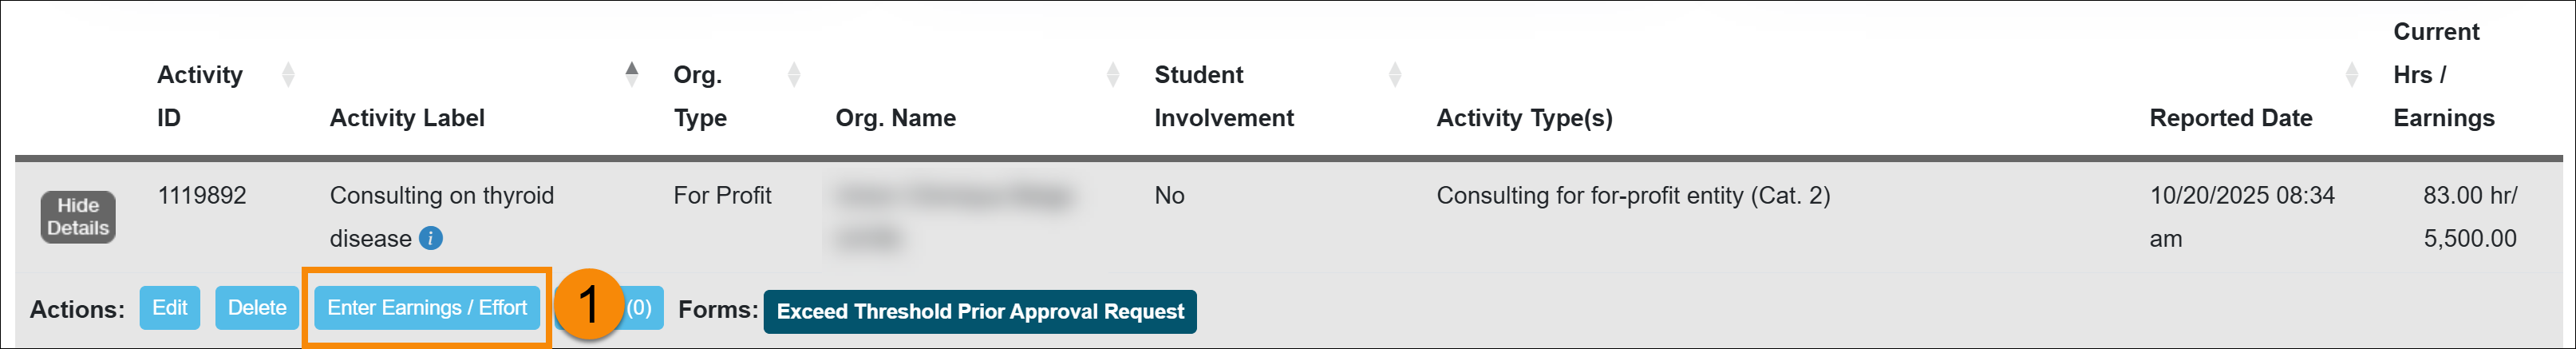2576x349 pixels.
Task: Sort using Org. Name column arrows
Action: click(x=1113, y=75)
